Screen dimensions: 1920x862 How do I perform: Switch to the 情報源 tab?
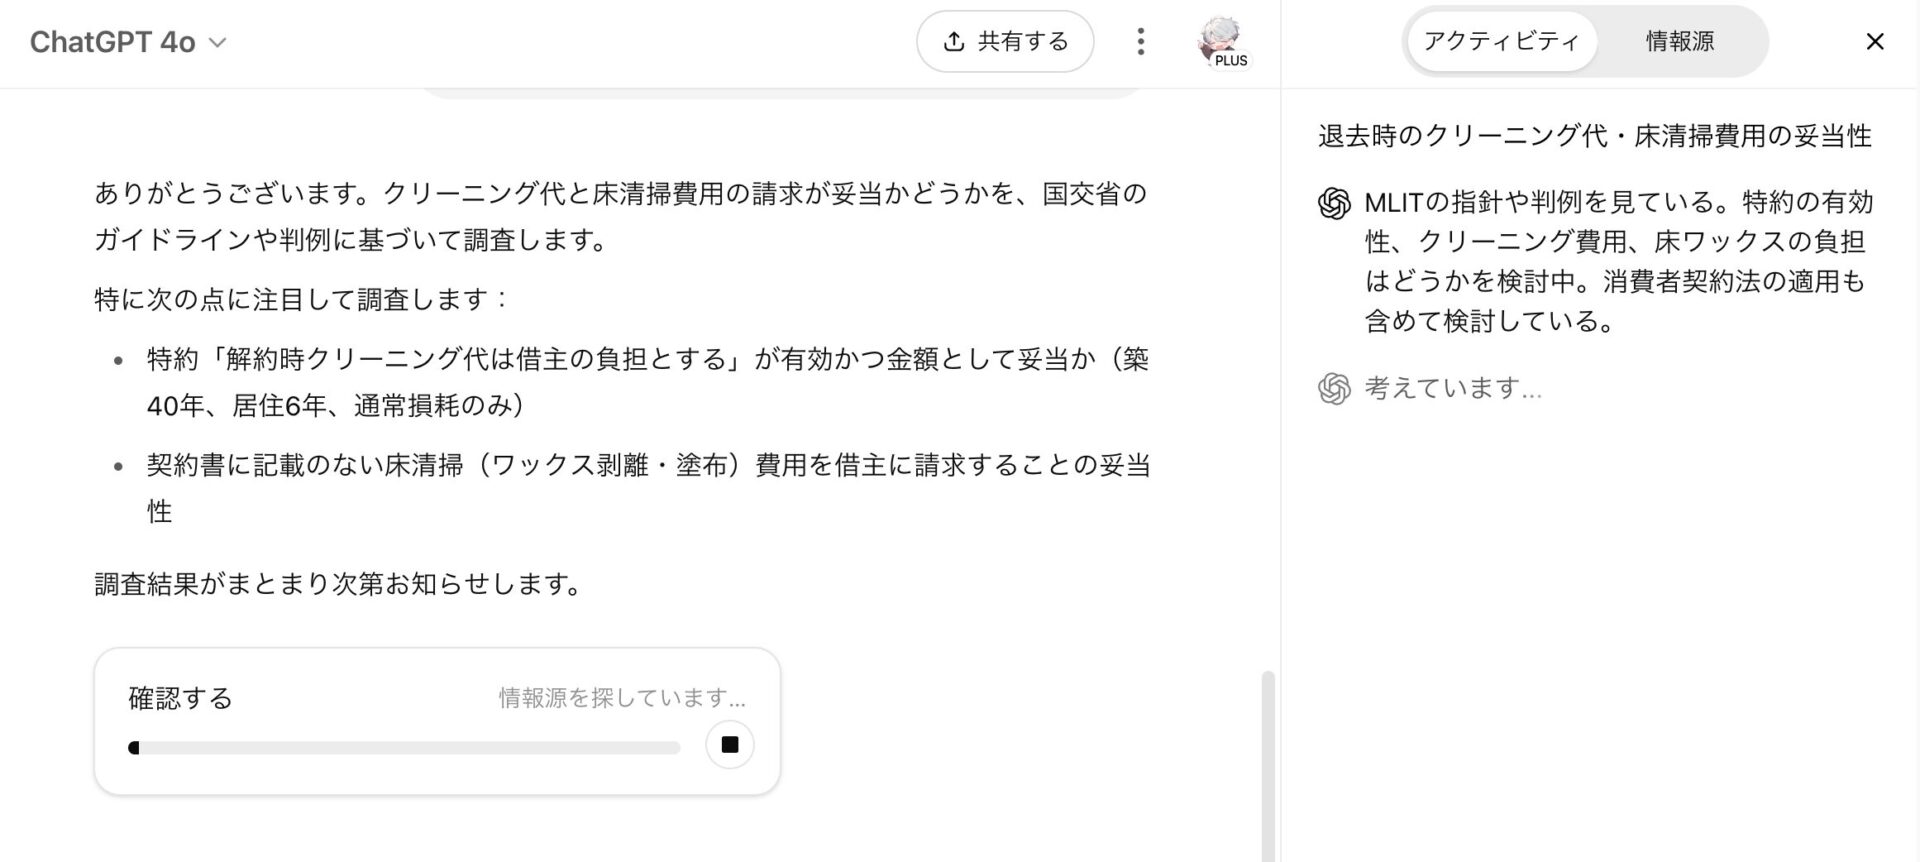click(x=1680, y=41)
